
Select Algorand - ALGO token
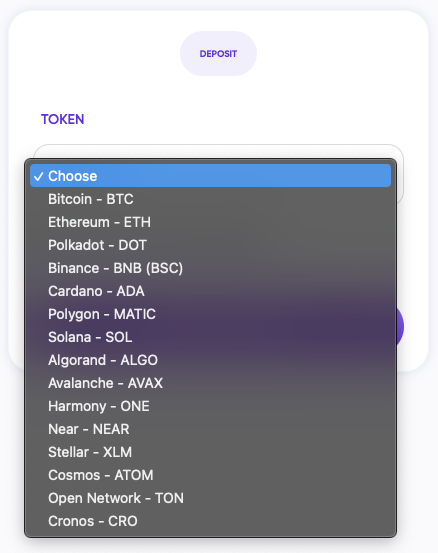point(211,360)
